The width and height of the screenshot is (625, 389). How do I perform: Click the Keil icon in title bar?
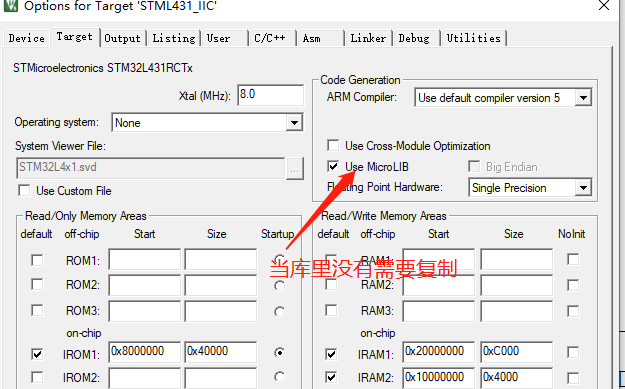coord(10,5)
